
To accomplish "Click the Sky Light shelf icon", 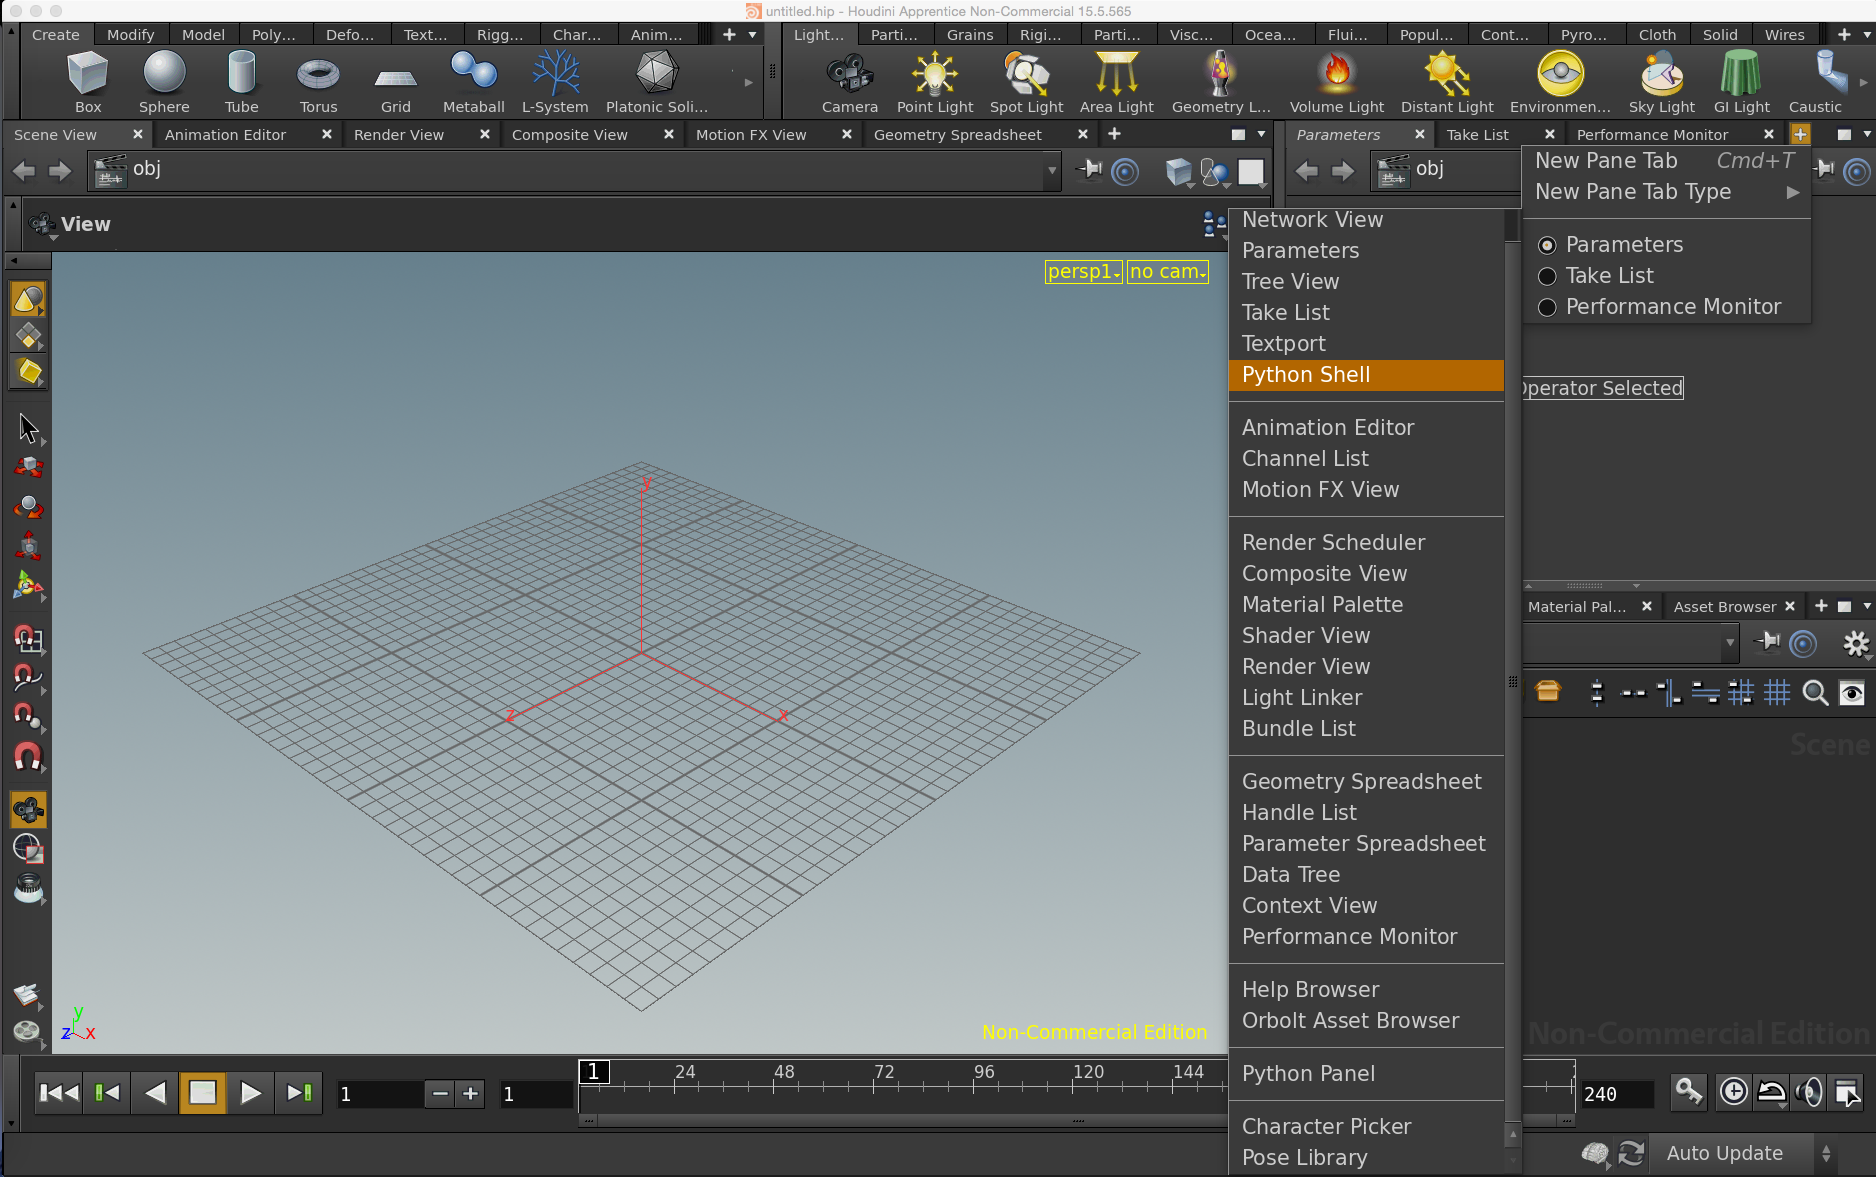I will tap(1661, 82).
